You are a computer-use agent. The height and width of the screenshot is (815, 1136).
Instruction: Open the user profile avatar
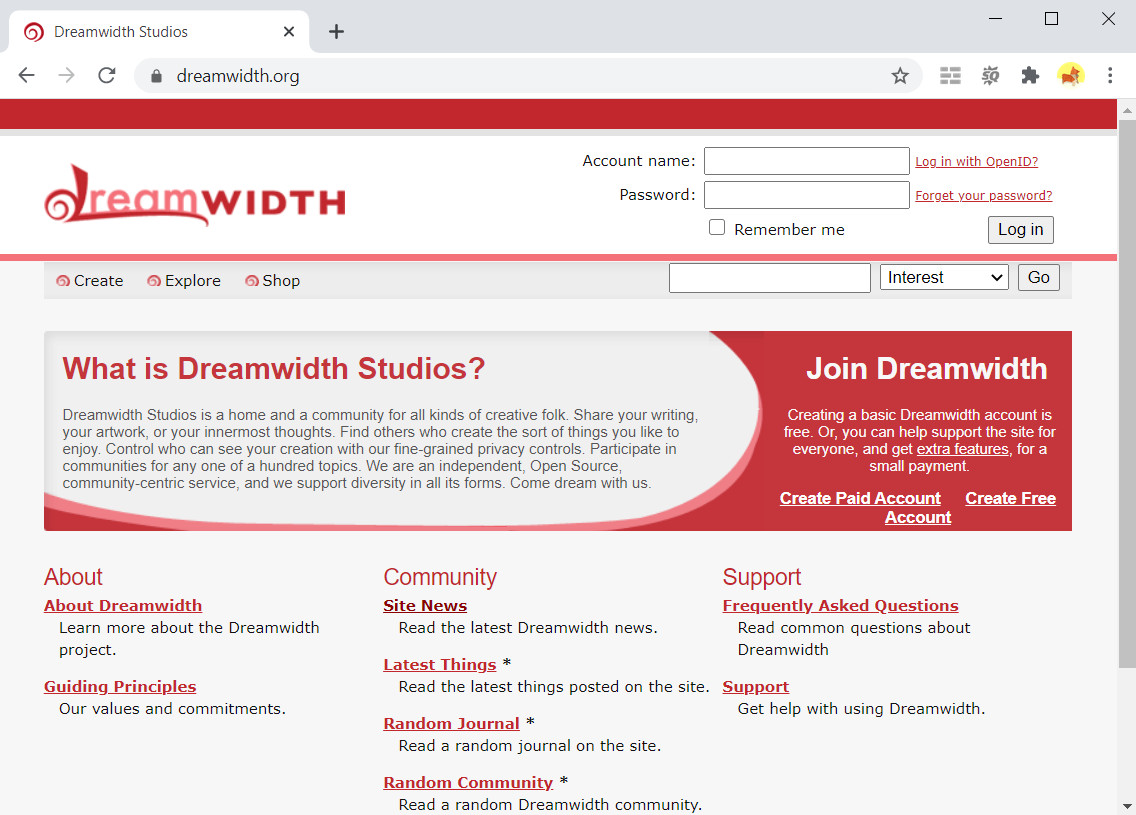coord(1071,76)
